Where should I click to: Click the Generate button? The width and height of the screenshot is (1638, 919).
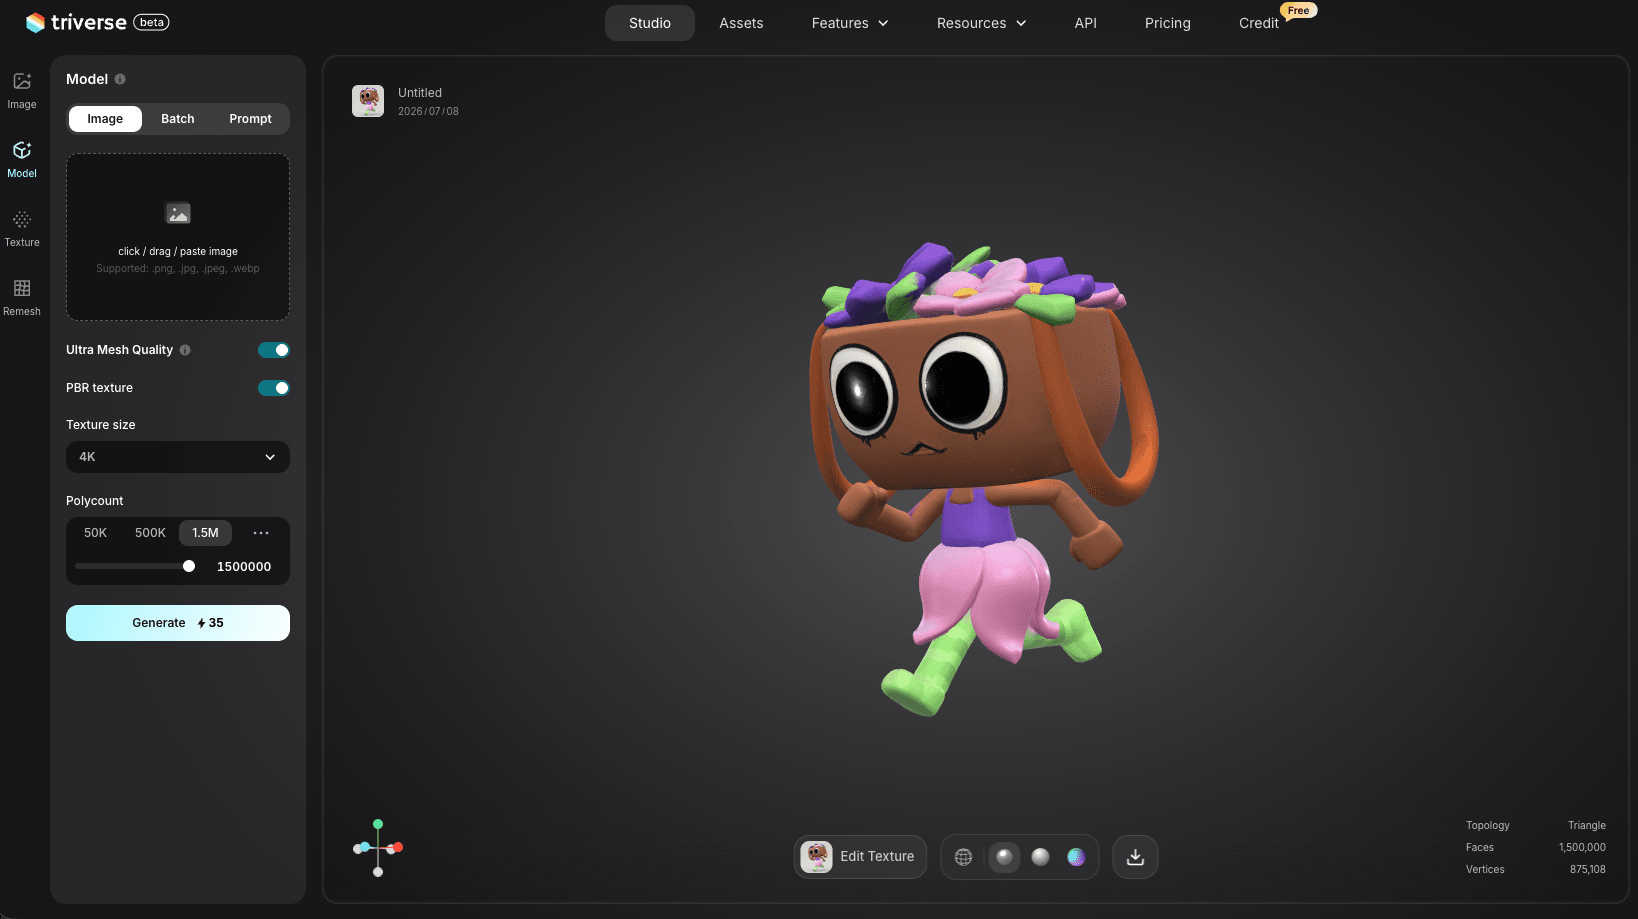coord(178,623)
